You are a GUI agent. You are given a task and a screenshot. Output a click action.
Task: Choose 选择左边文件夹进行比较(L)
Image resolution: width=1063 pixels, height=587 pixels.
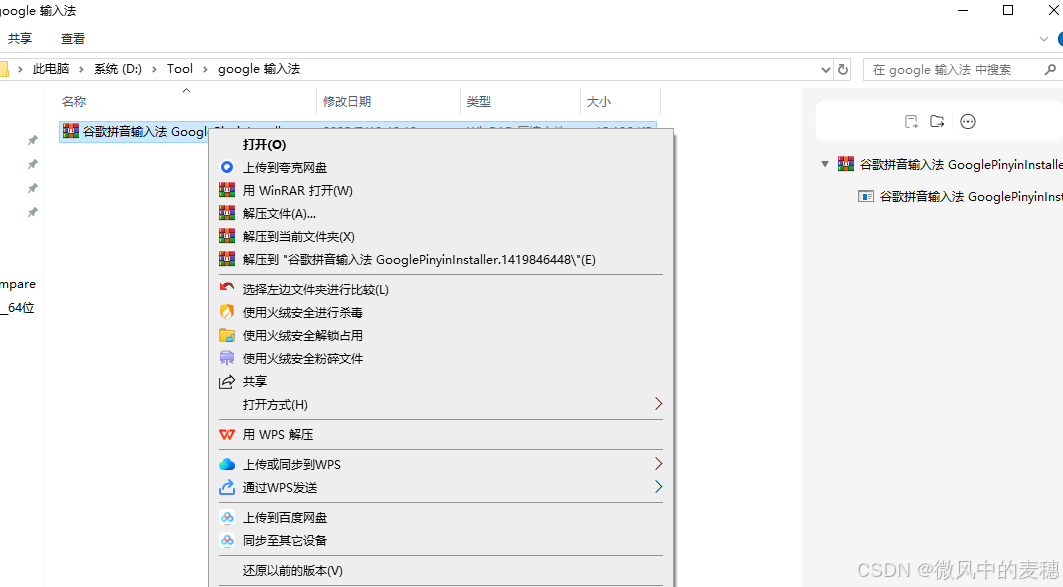pos(315,289)
